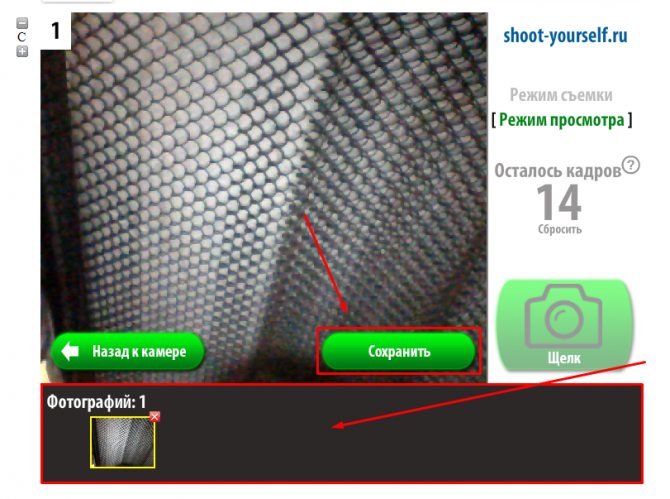Save the photo with the Сохранить button
The image size is (670, 499).
(399, 351)
